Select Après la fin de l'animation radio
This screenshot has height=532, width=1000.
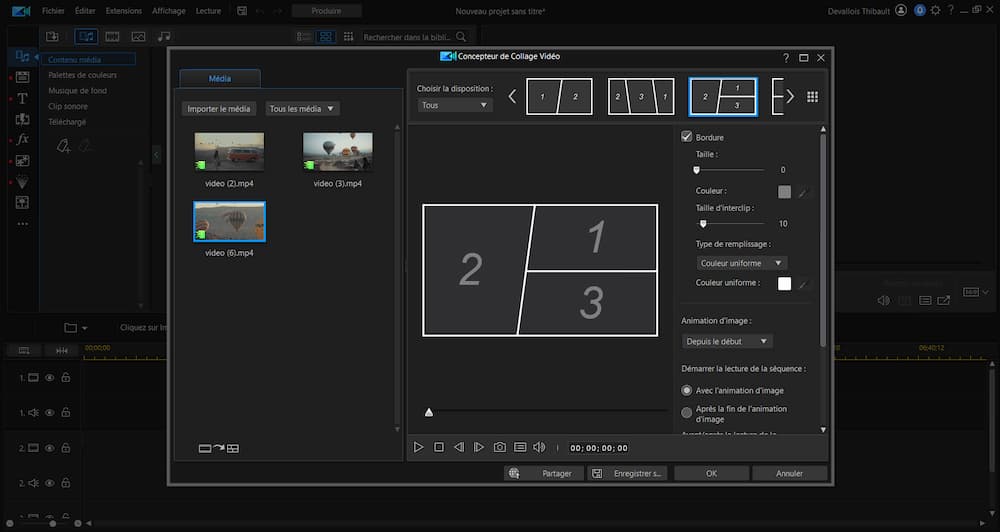[x=686, y=413]
